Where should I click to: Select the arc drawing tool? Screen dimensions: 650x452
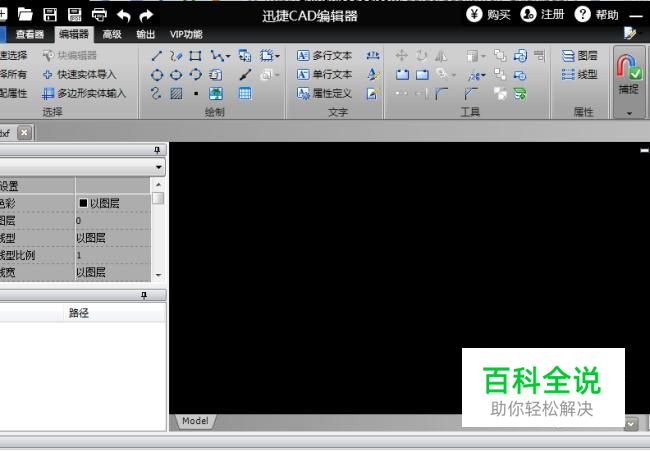click(x=195, y=75)
